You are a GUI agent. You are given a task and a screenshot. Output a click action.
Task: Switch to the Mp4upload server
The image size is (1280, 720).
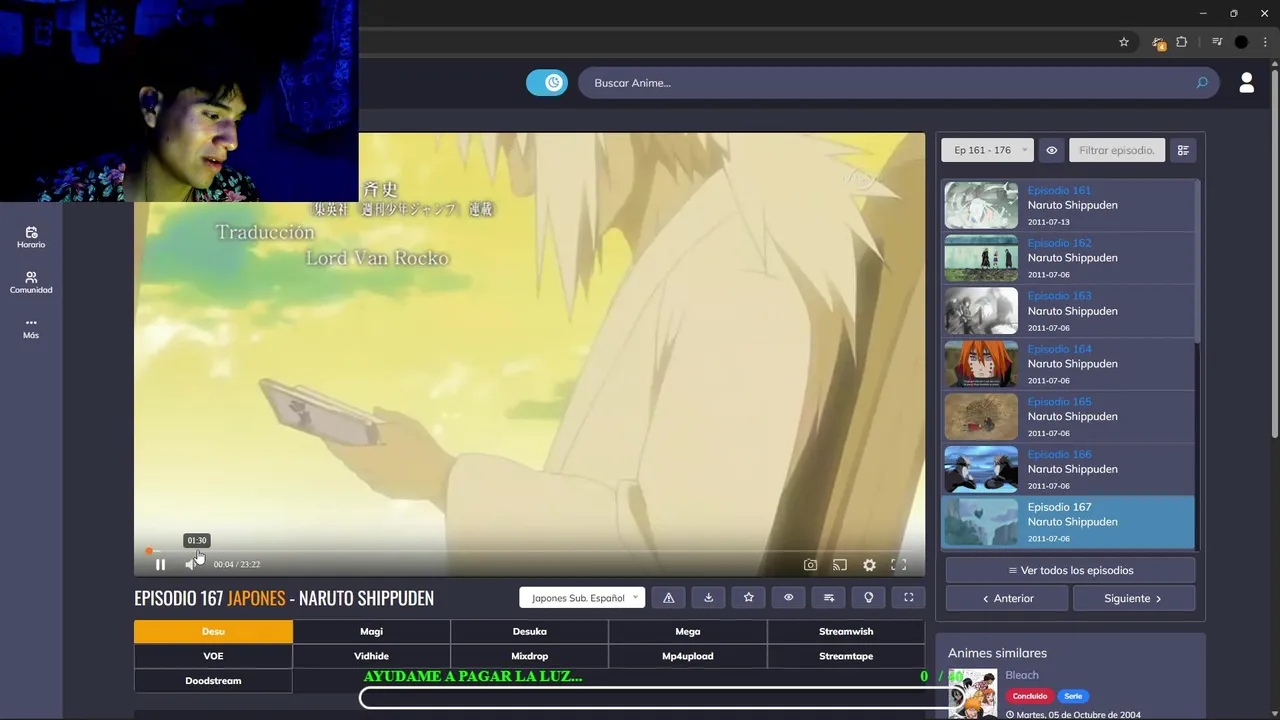coord(688,656)
